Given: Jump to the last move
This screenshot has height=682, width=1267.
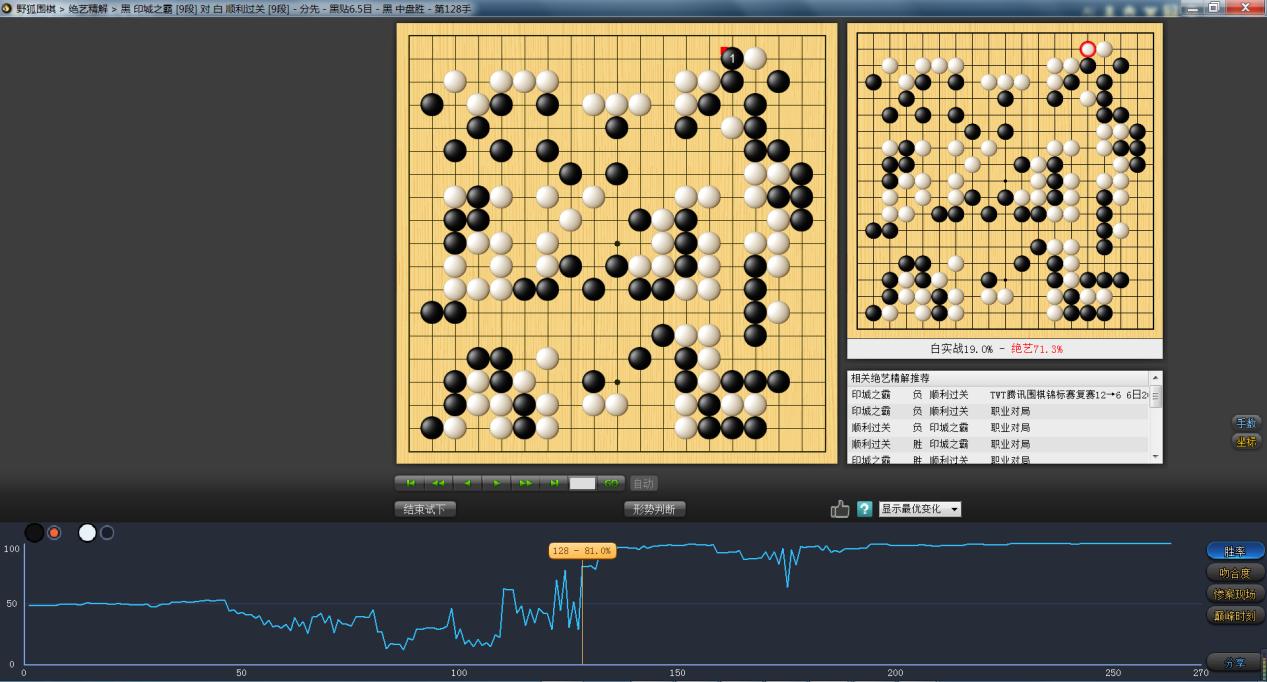Looking at the screenshot, I should coord(554,483).
